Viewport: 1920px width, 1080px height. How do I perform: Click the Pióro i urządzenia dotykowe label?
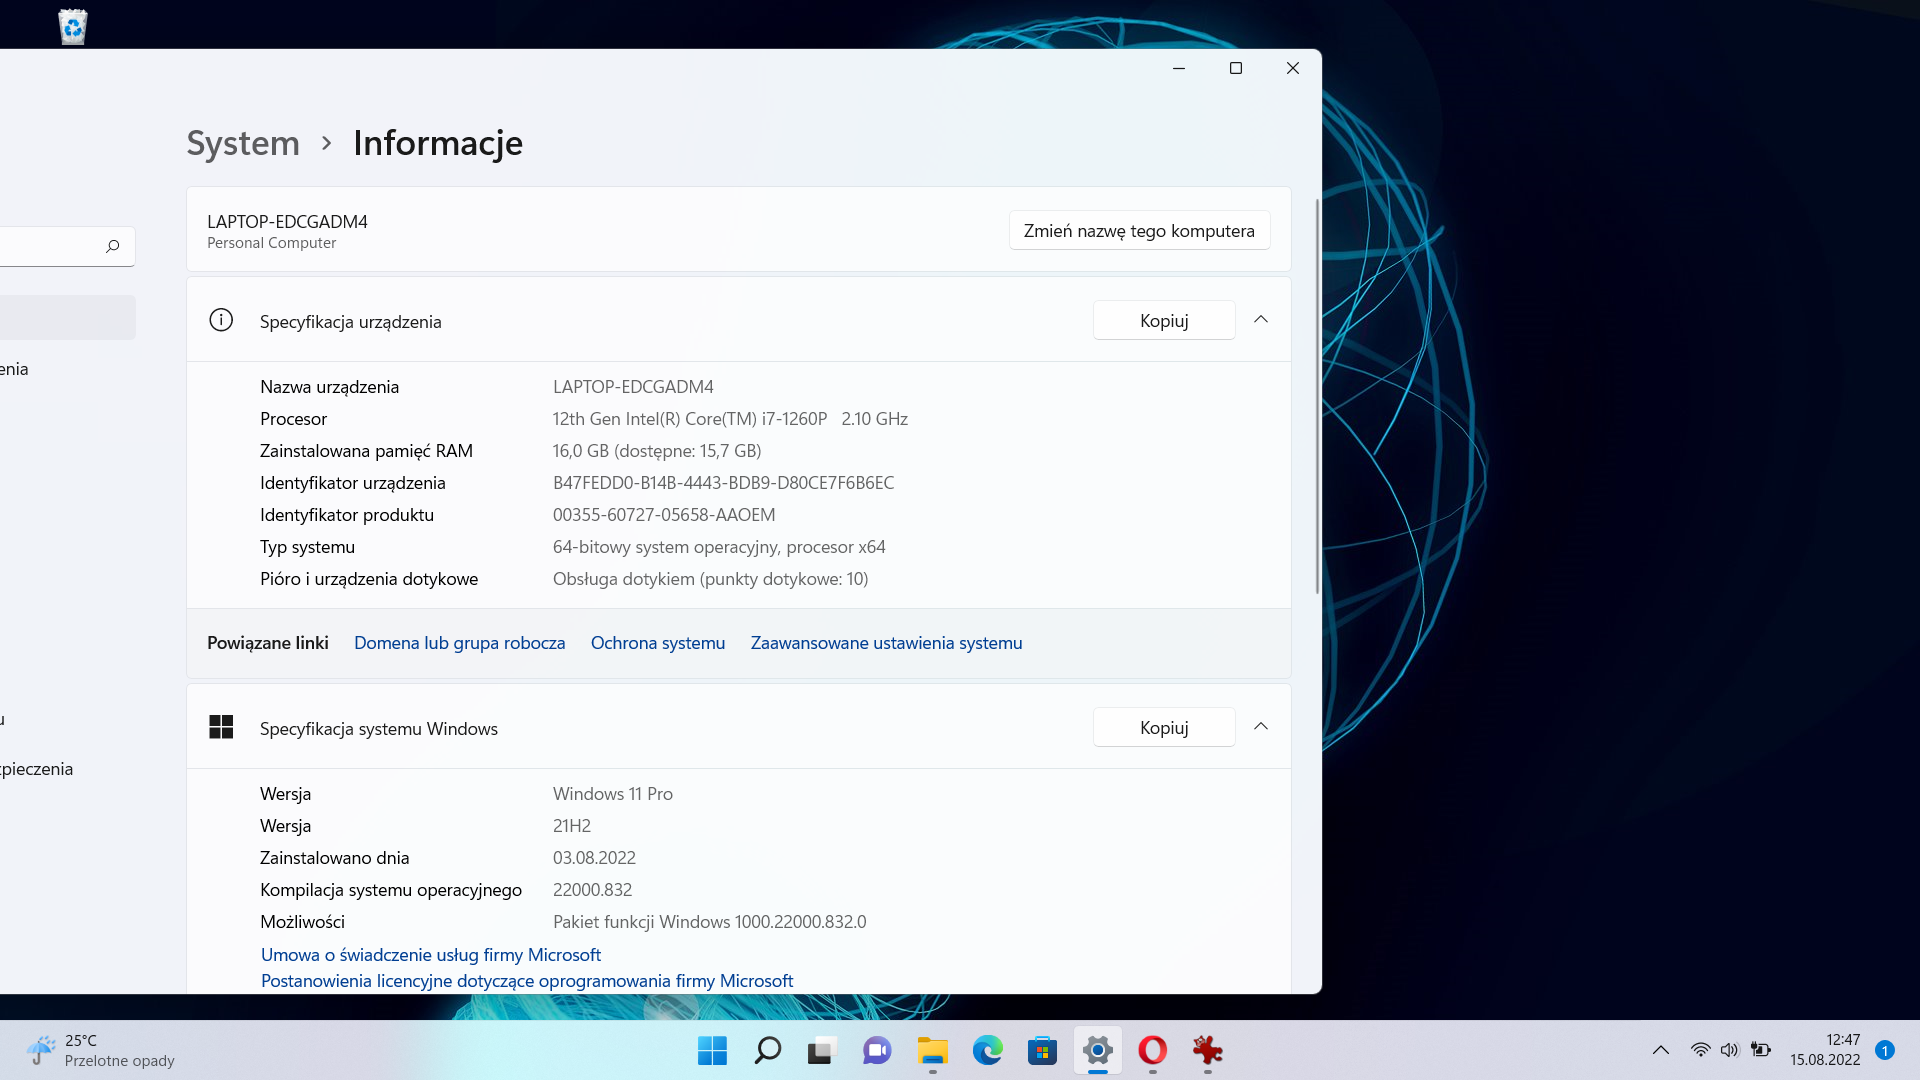(369, 579)
